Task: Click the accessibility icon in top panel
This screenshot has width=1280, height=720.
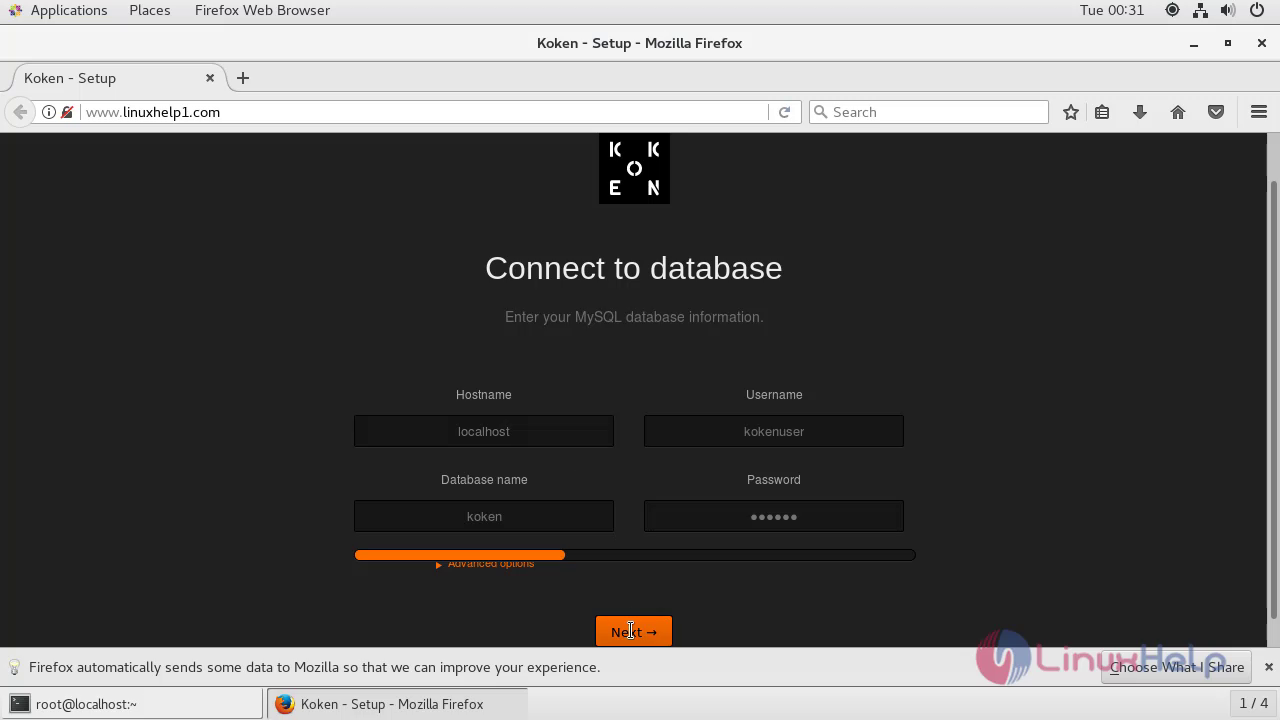Action: click(1172, 10)
